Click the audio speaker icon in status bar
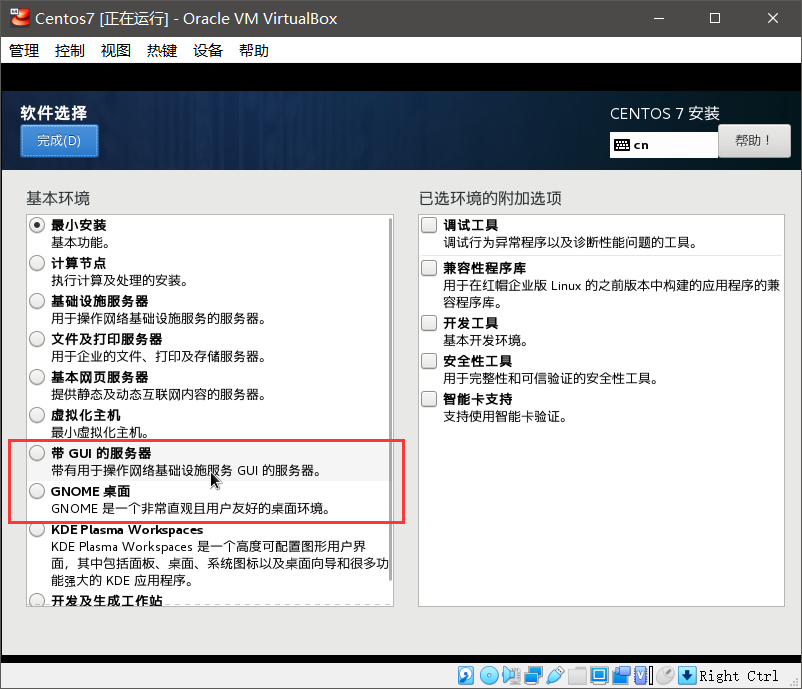The height and width of the screenshot is (689, 802). coord(511,675)
